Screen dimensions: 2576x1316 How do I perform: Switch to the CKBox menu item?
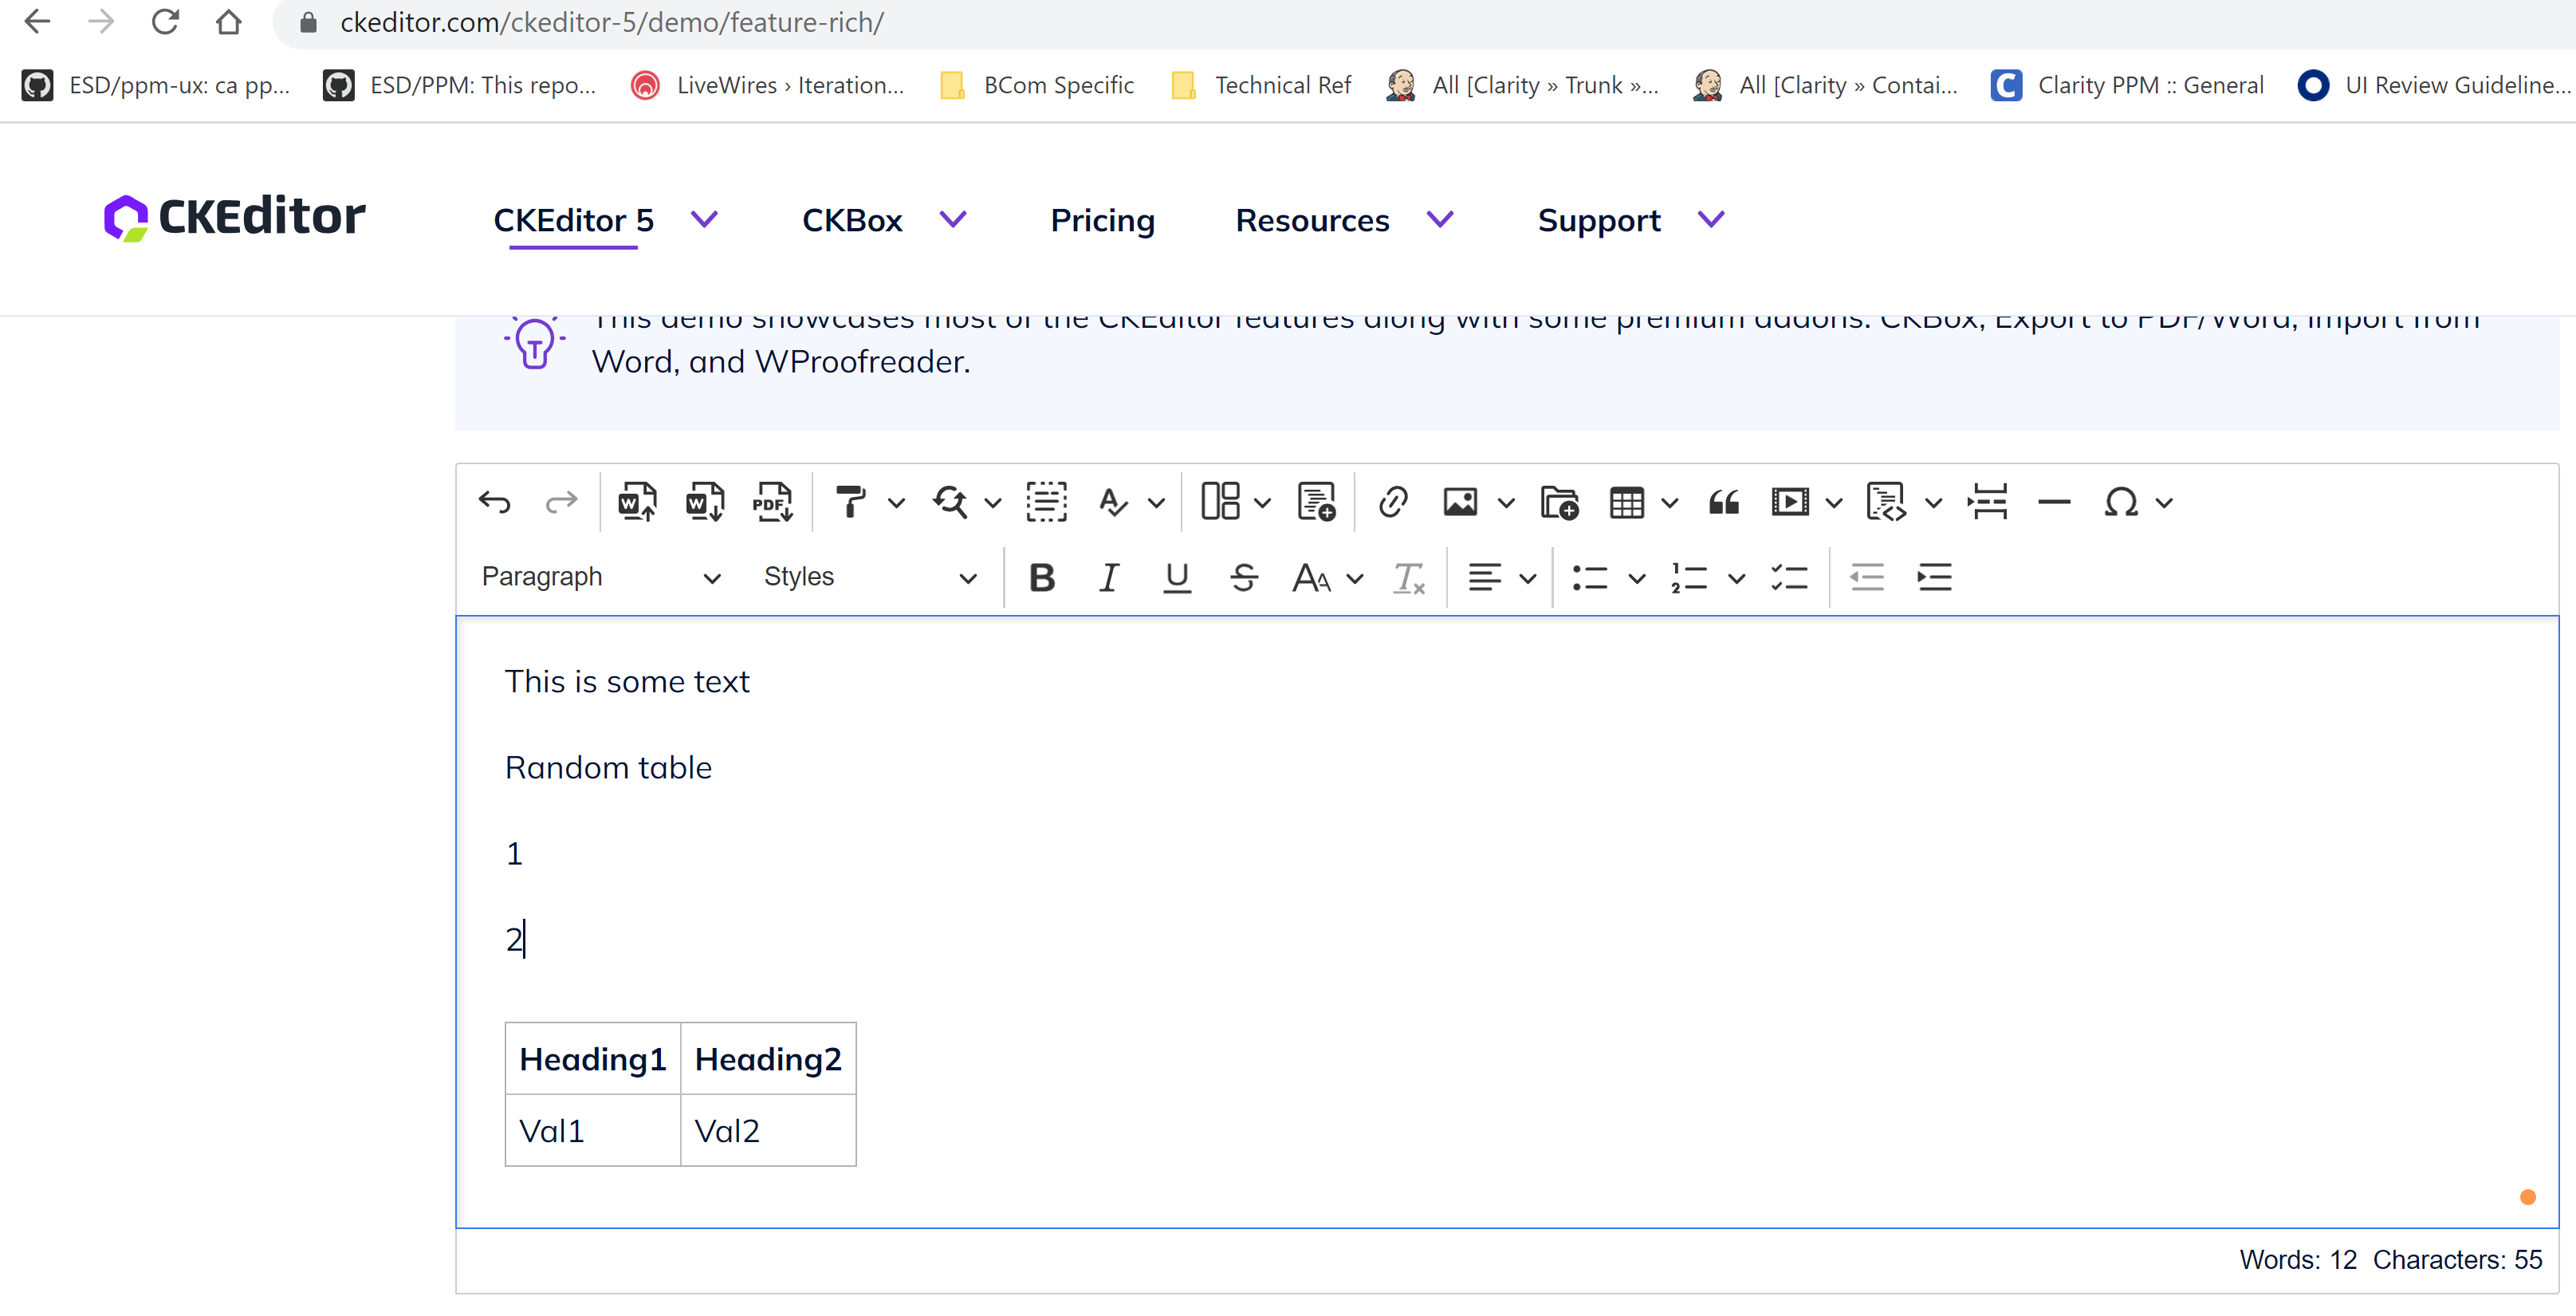[x=852, y=220]
